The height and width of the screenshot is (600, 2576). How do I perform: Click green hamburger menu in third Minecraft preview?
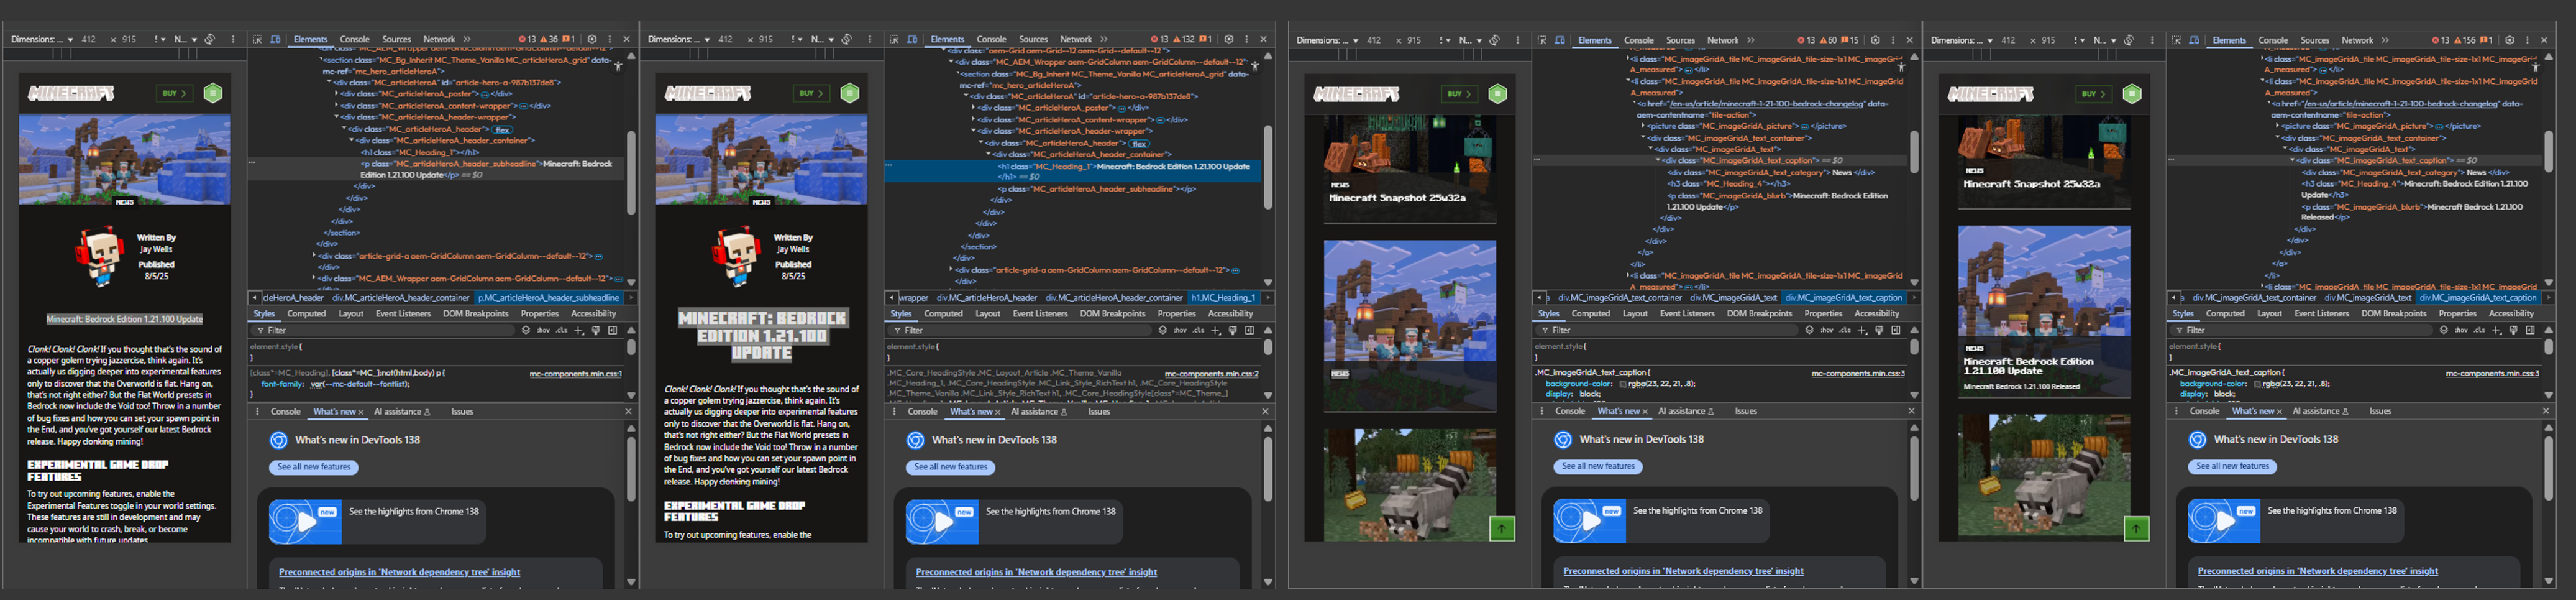[1497, 94]
